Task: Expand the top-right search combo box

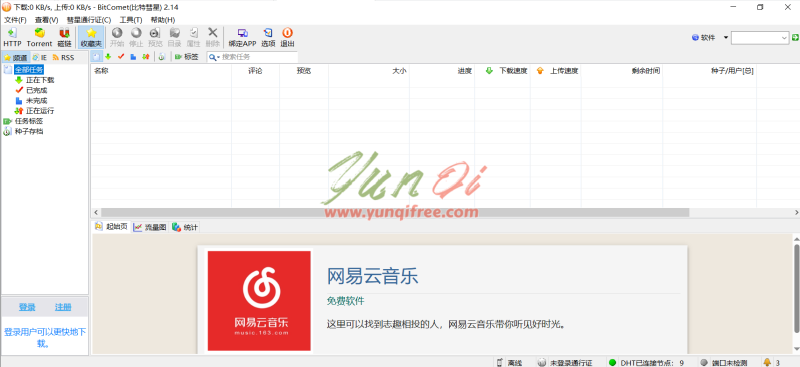Action: (x=785, y=38)
